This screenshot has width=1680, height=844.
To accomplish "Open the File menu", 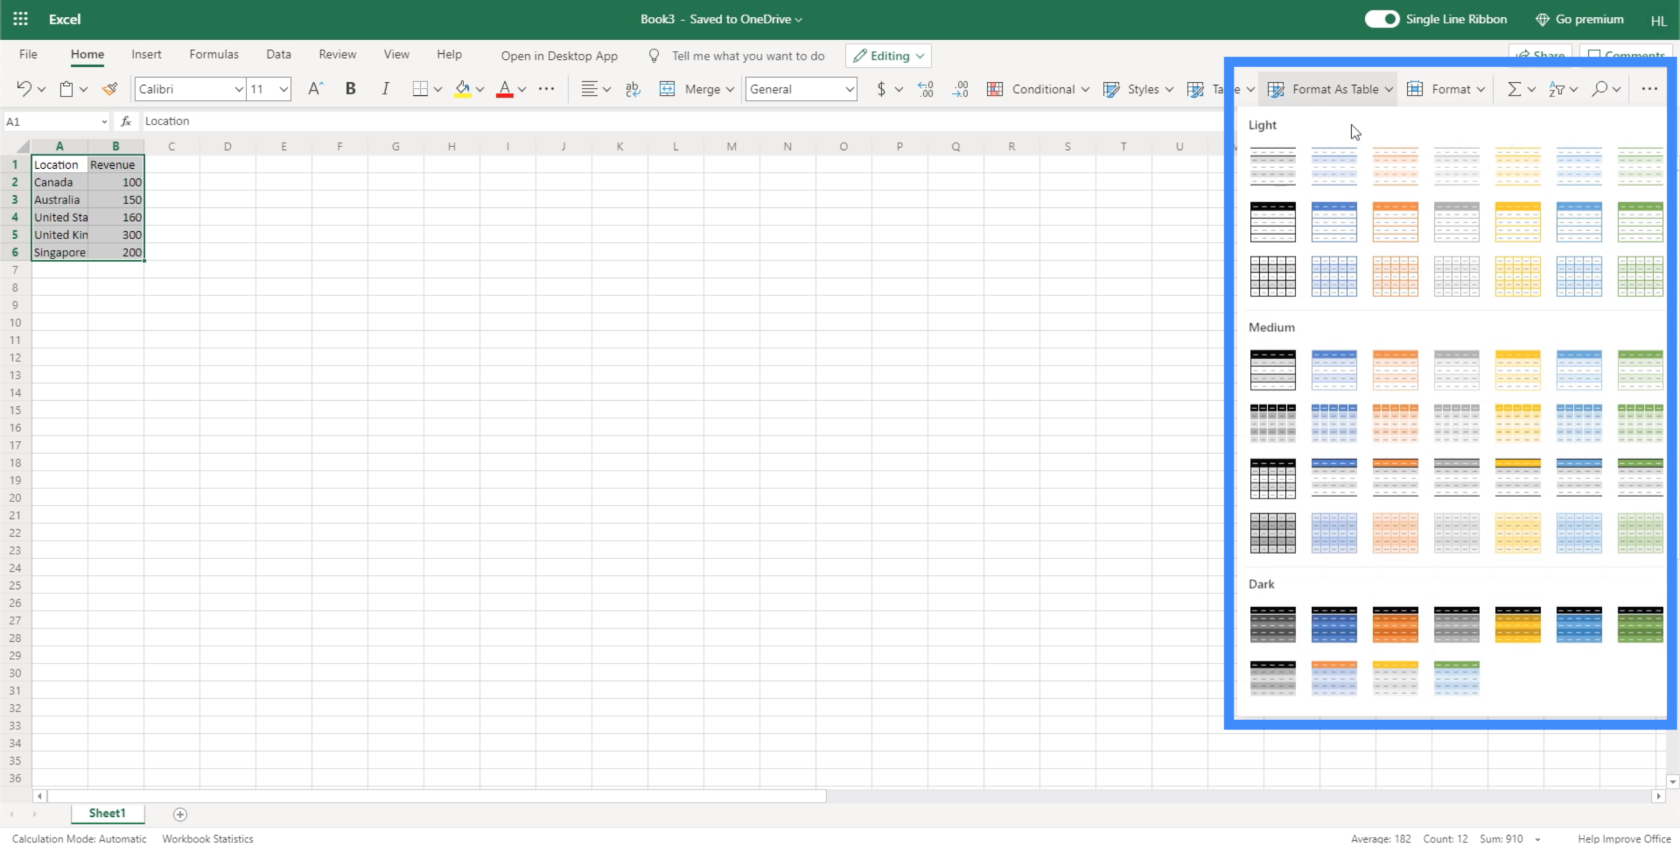I will [28, 55].
